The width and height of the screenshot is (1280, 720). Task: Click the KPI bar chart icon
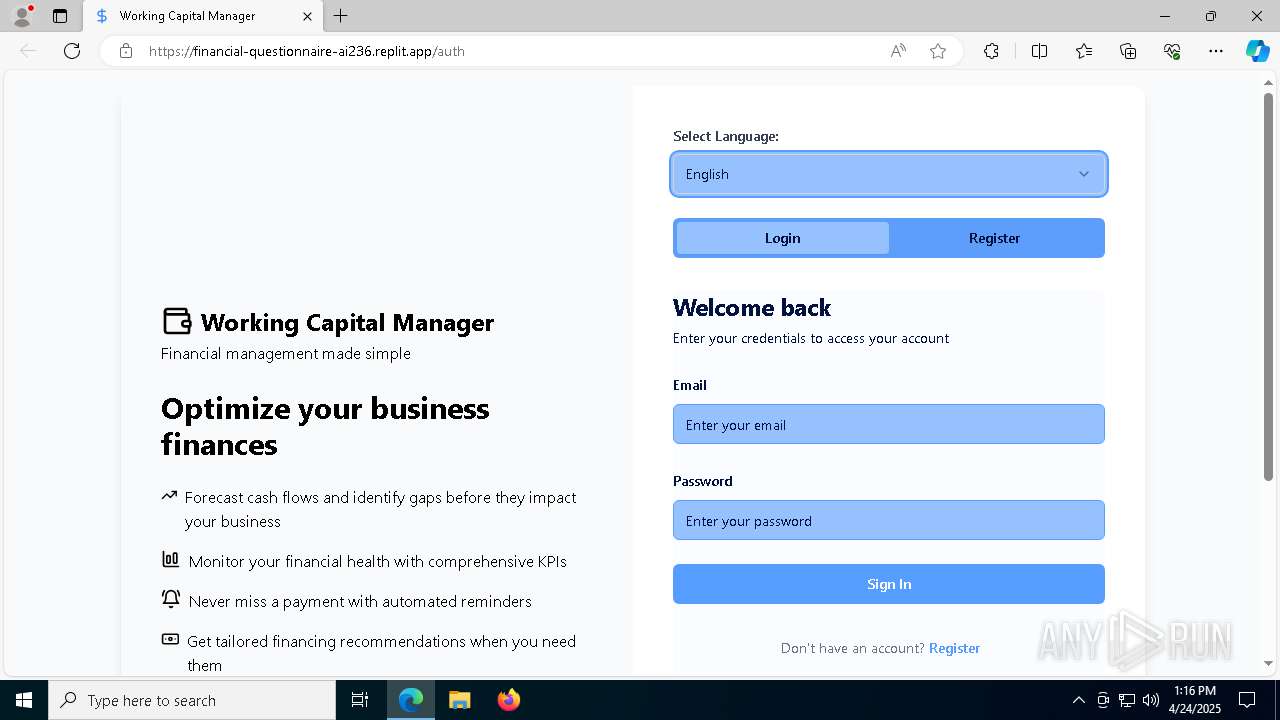point(170,560)
